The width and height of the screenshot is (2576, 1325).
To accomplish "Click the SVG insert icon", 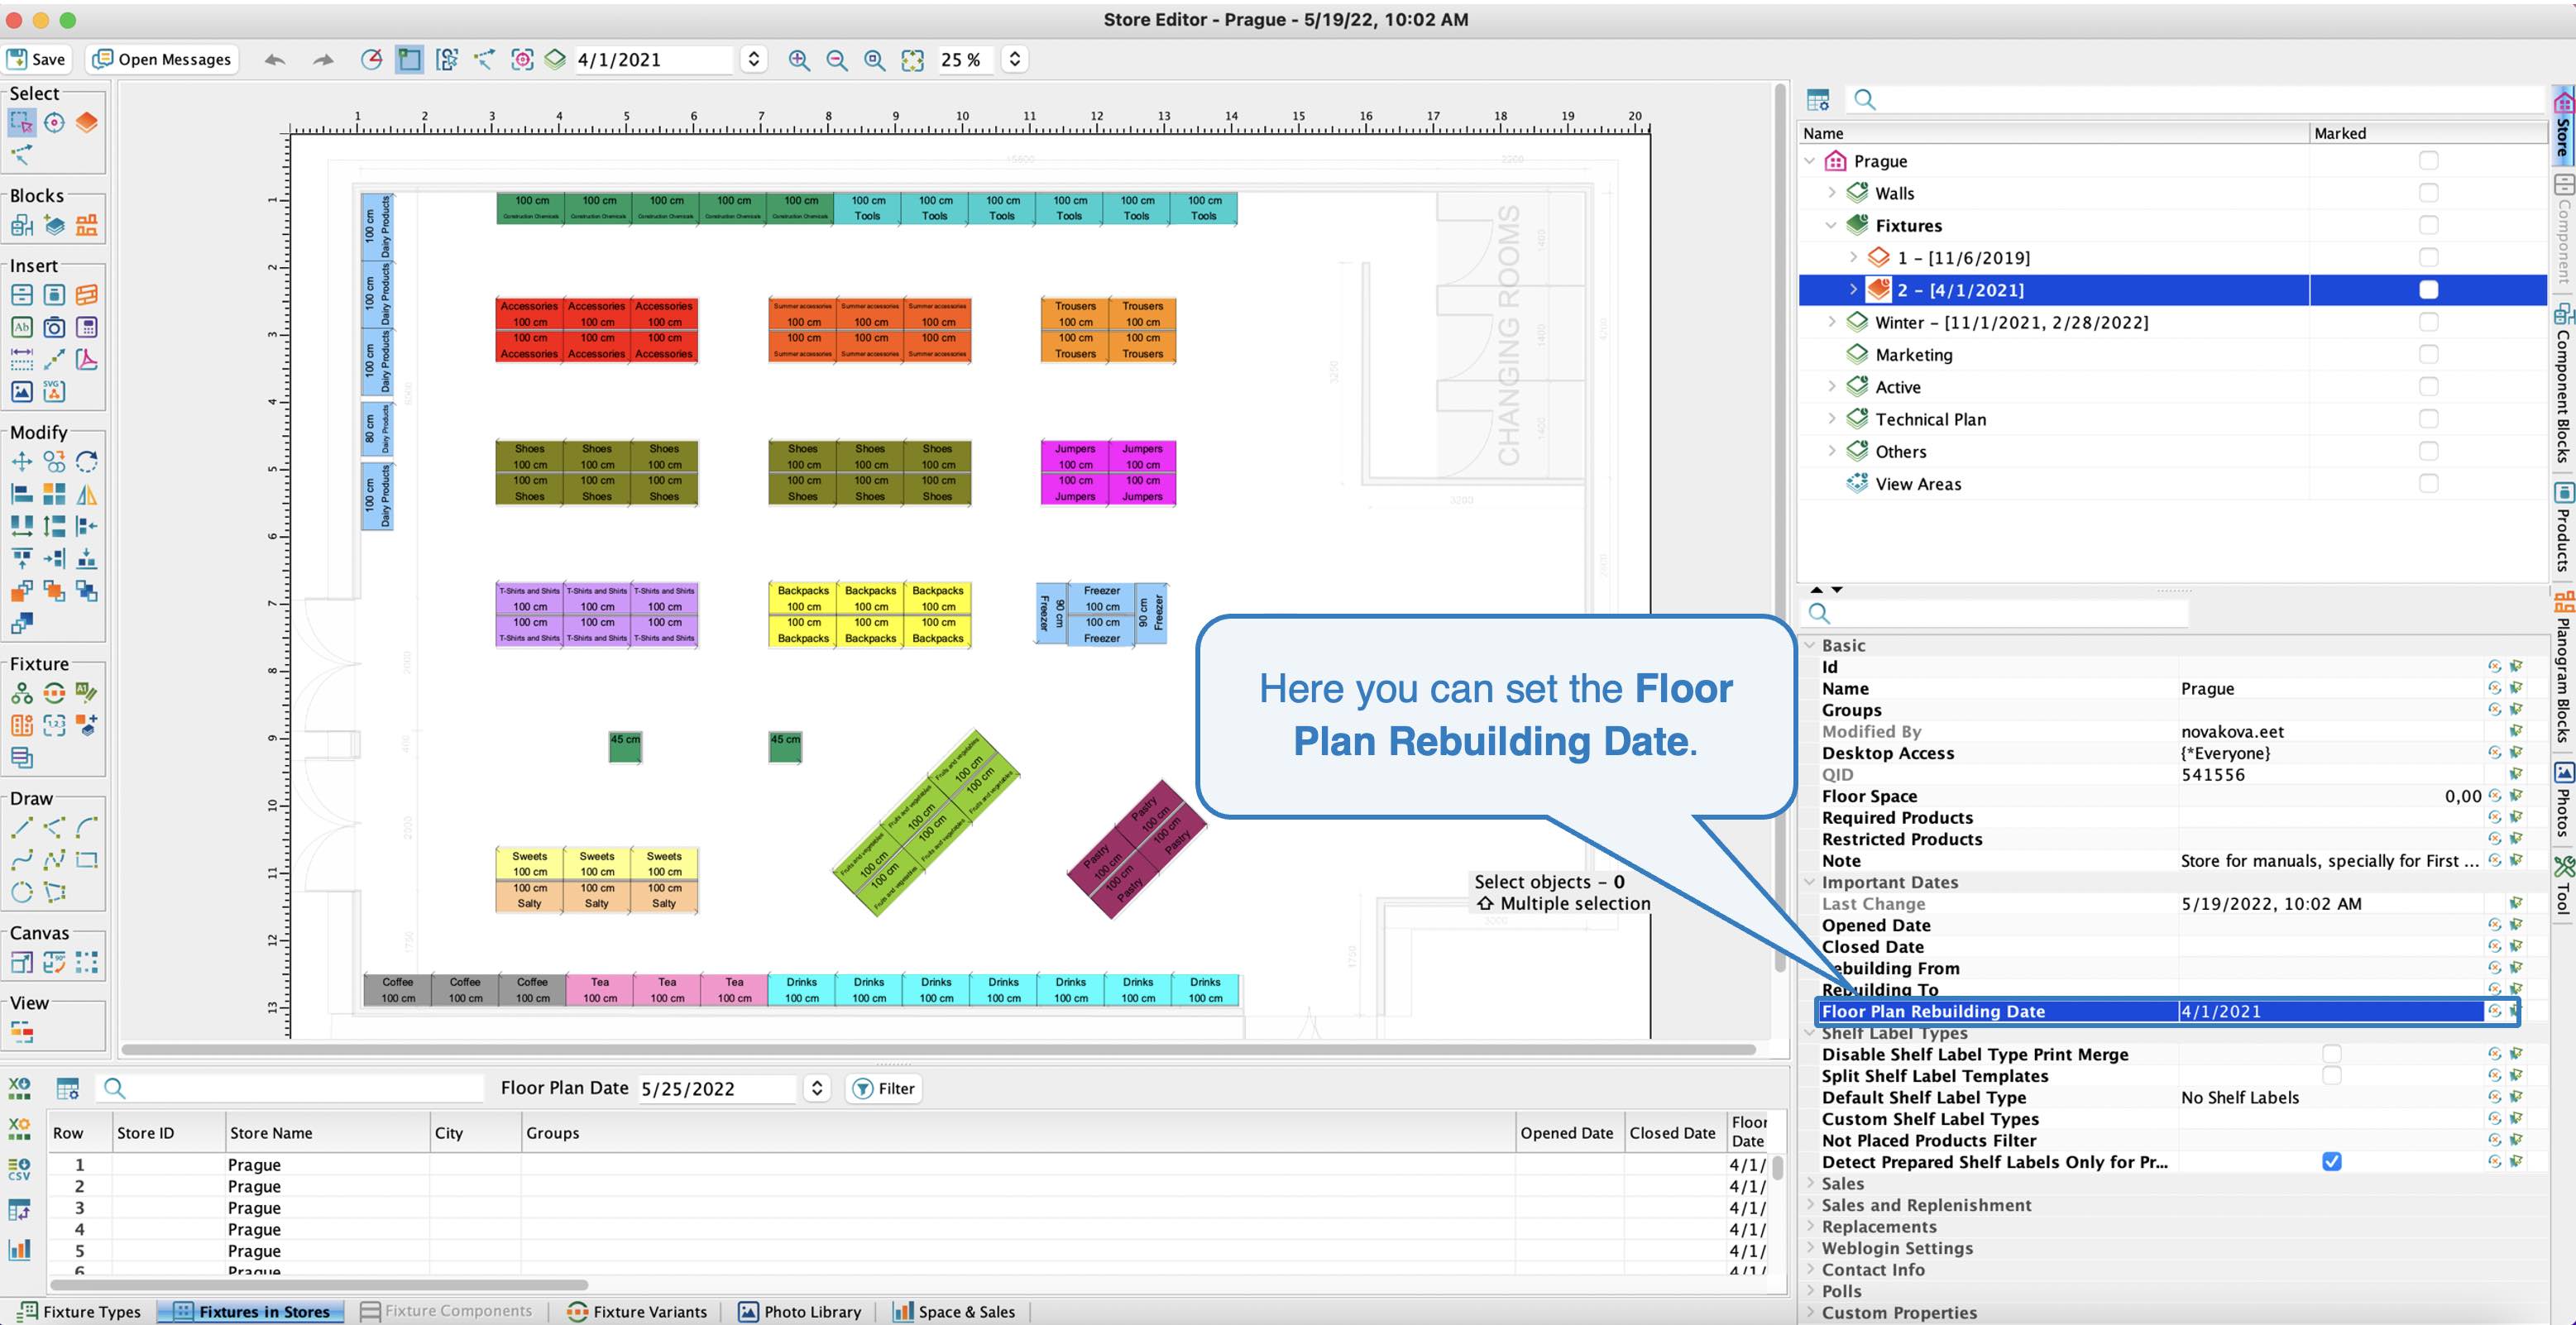I will coord(54,391).
